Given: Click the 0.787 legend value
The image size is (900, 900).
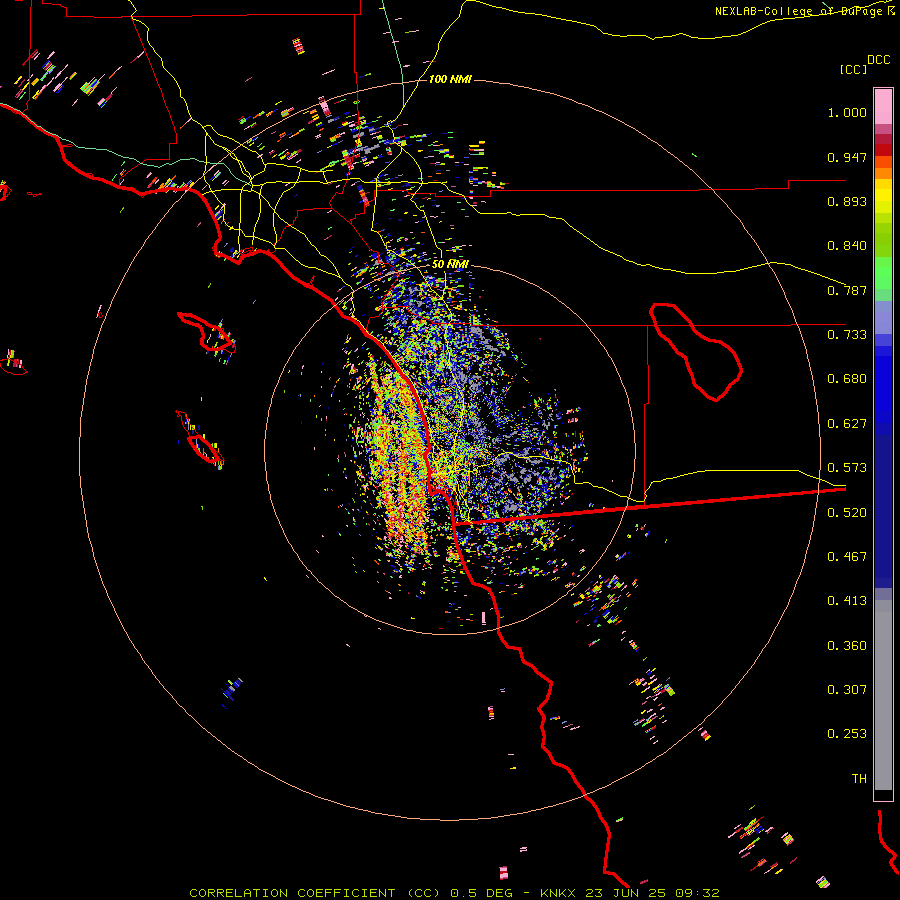Looking at the screenshot, I should pos(847,290).
